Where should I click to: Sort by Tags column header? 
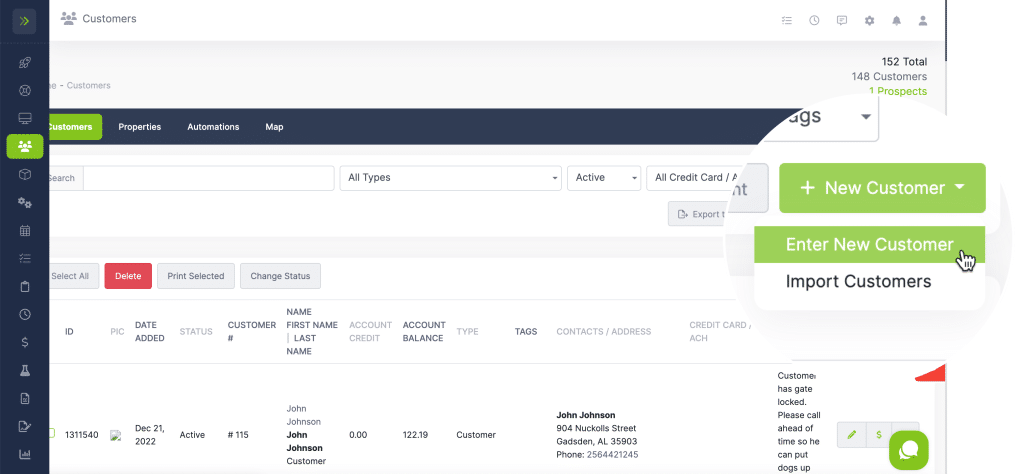pos(526,332)
